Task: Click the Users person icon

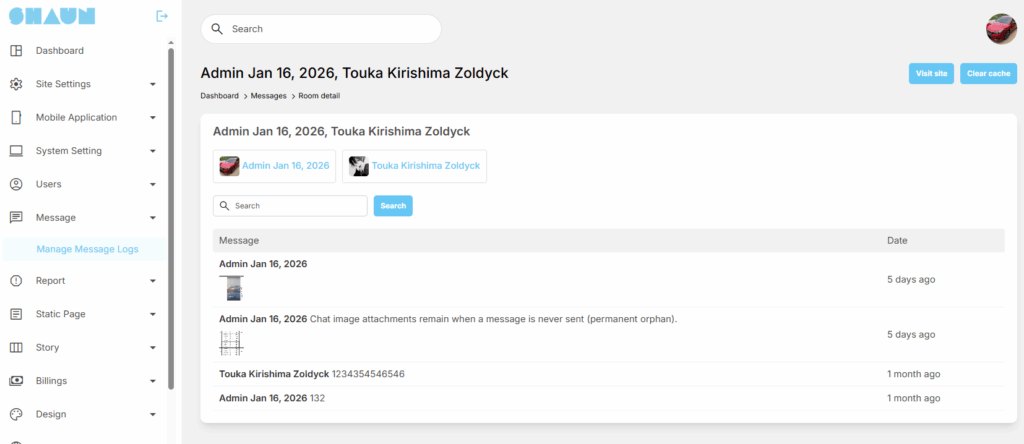Action: [16, 184]
